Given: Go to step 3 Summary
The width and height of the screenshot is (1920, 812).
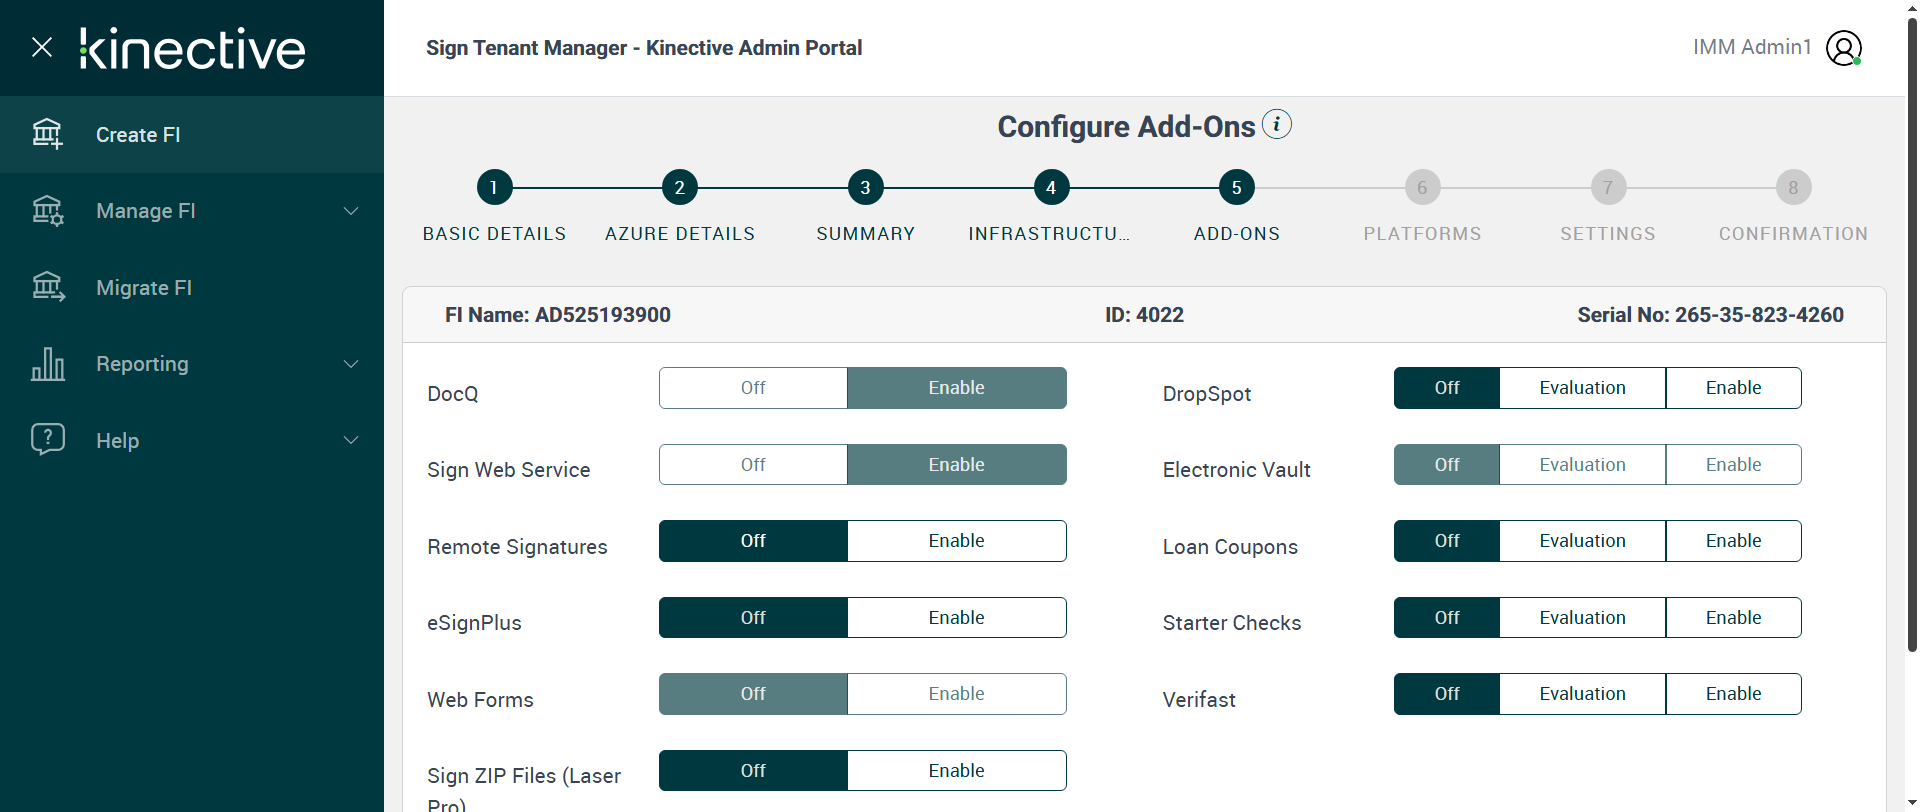Looking at the screenshot, I should [865, 187].
